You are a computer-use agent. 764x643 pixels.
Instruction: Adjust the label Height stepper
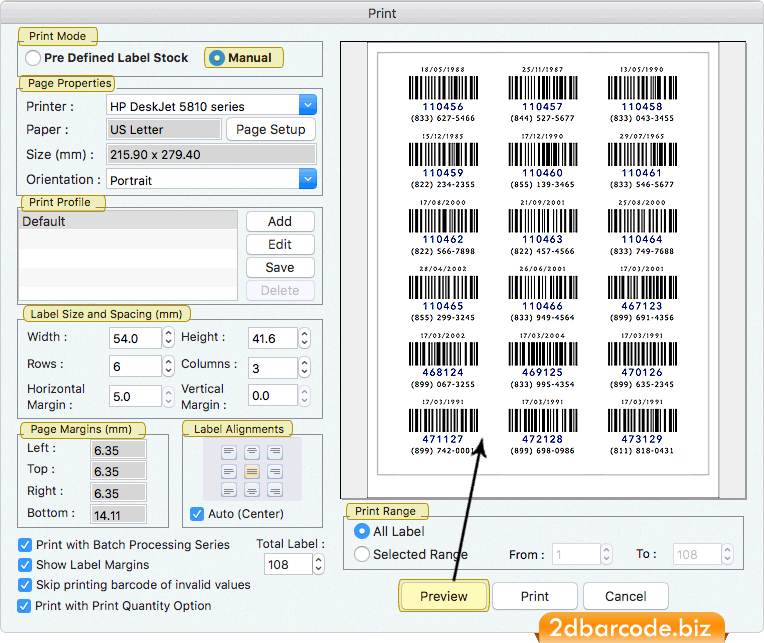pyautogui.click(x=305, y=337)
